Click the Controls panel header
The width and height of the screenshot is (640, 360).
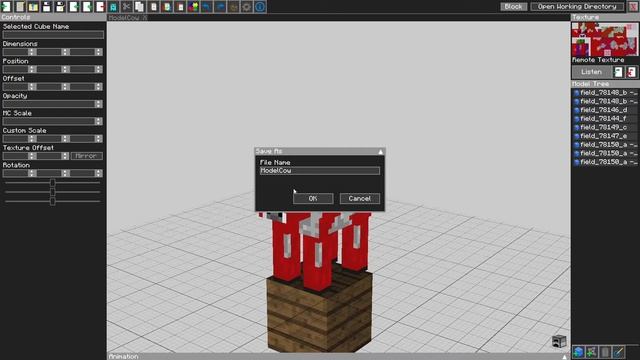(53, 17)
